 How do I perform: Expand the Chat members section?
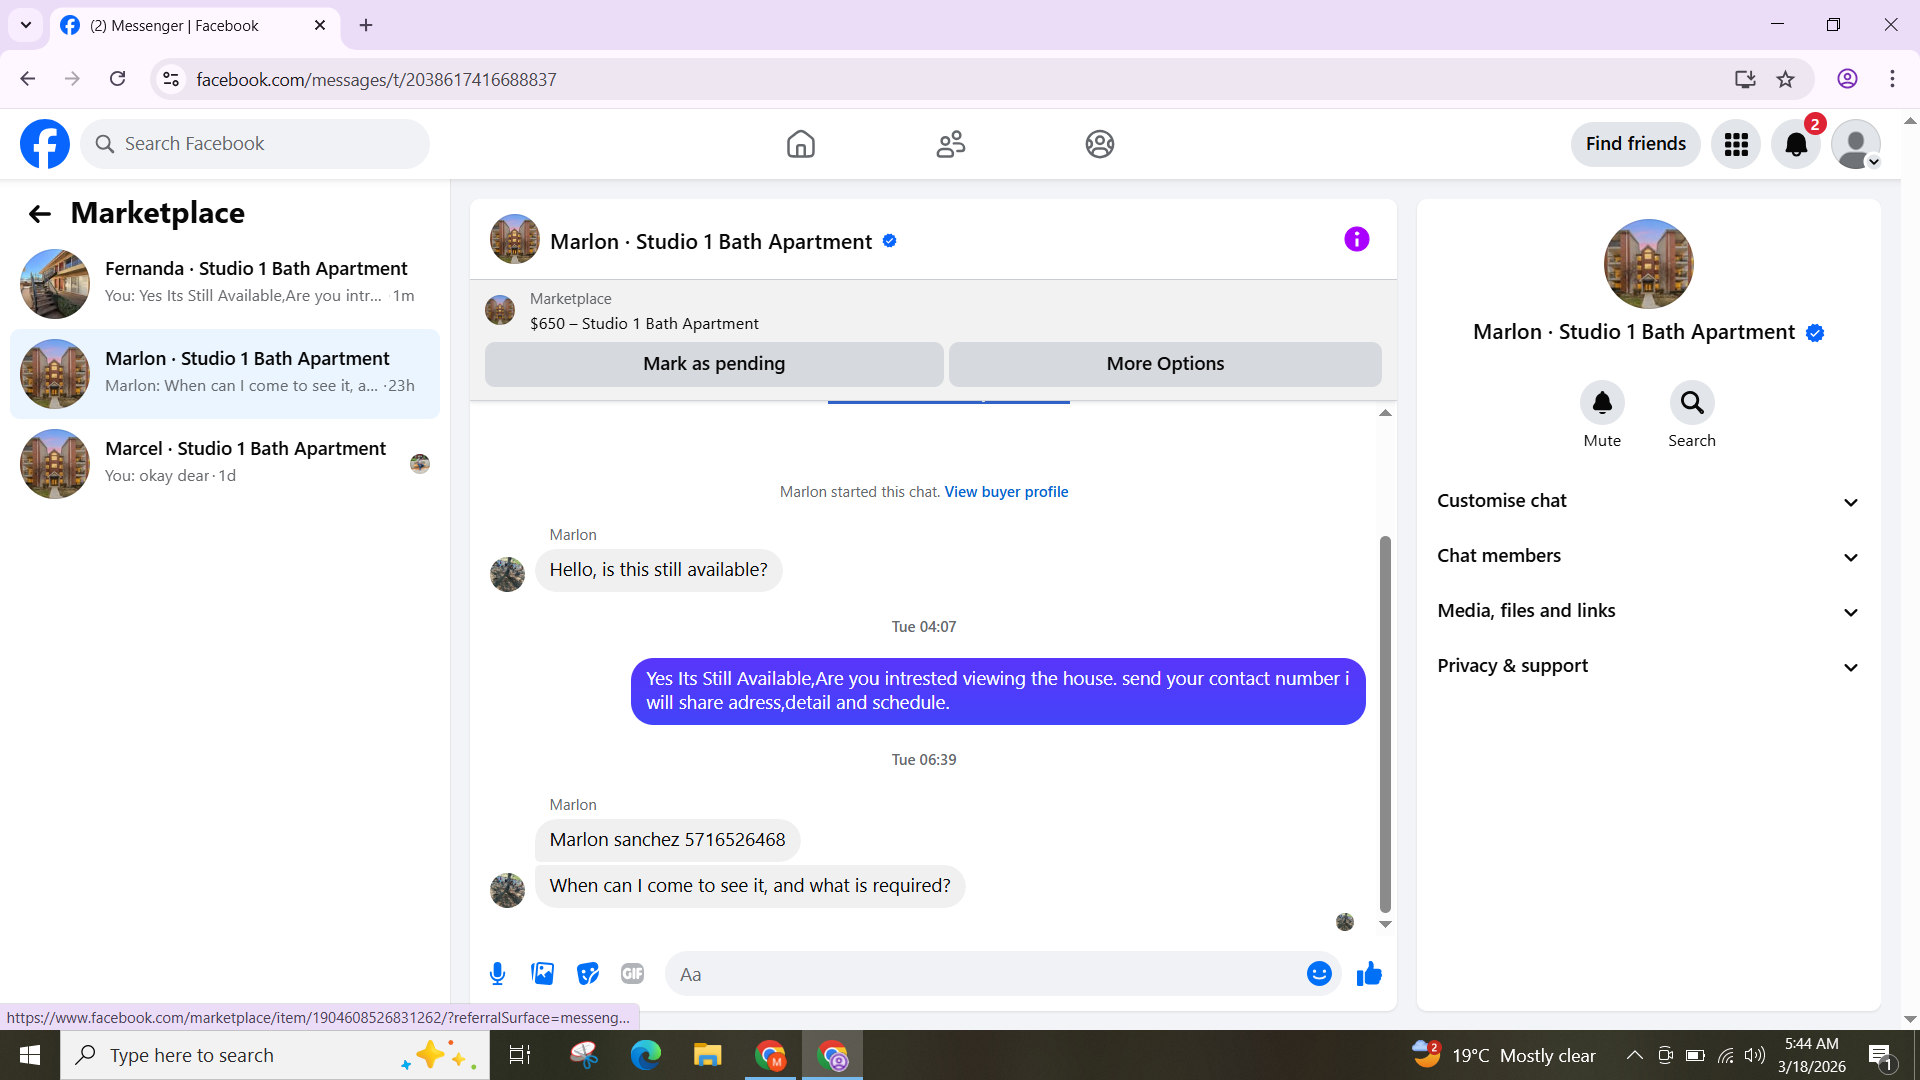click(1648, 556)
